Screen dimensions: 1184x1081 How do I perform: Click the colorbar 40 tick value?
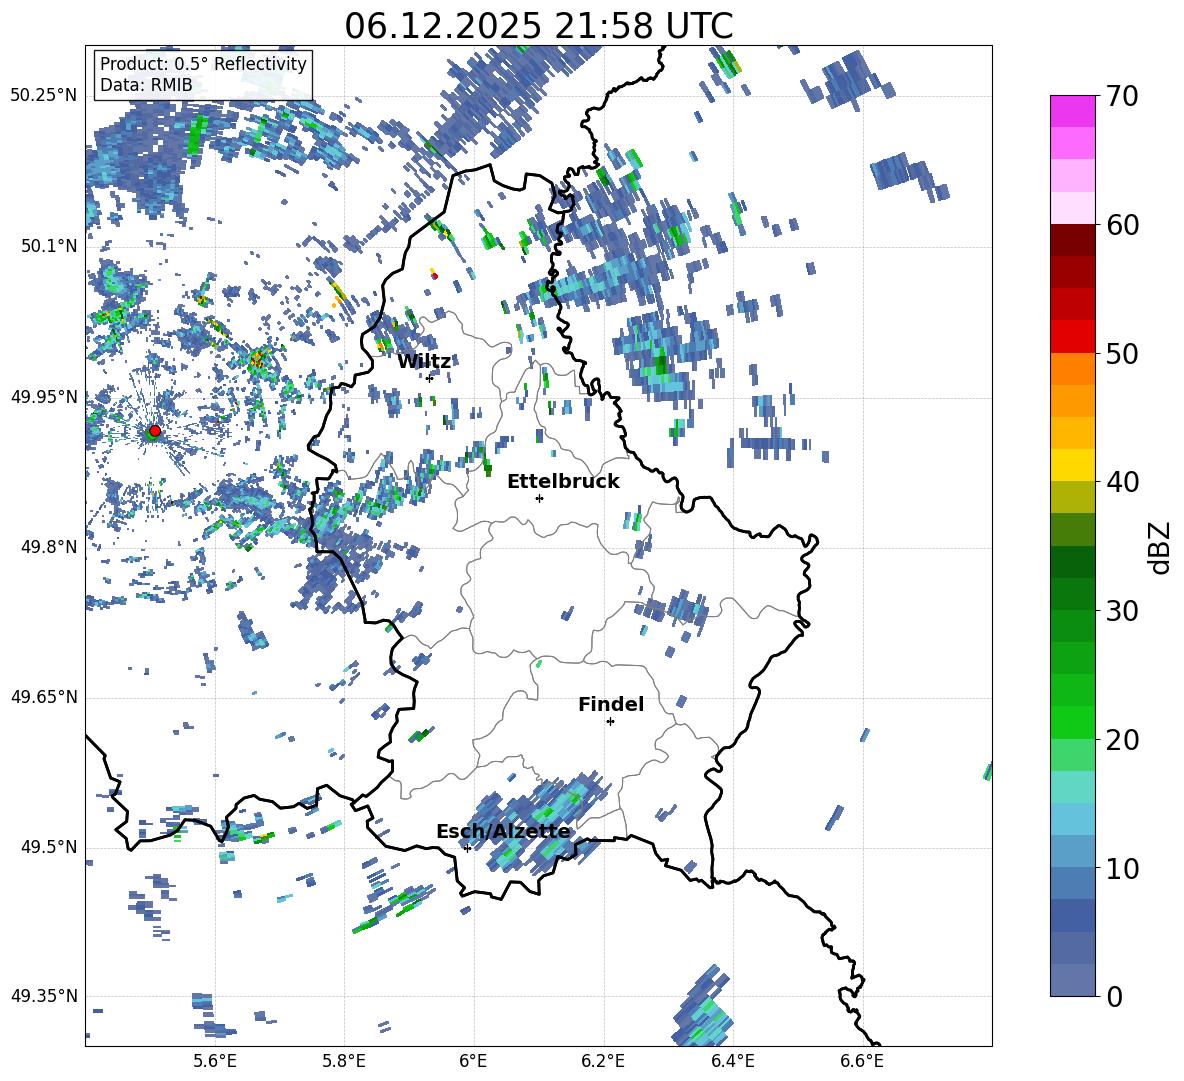1122,482
